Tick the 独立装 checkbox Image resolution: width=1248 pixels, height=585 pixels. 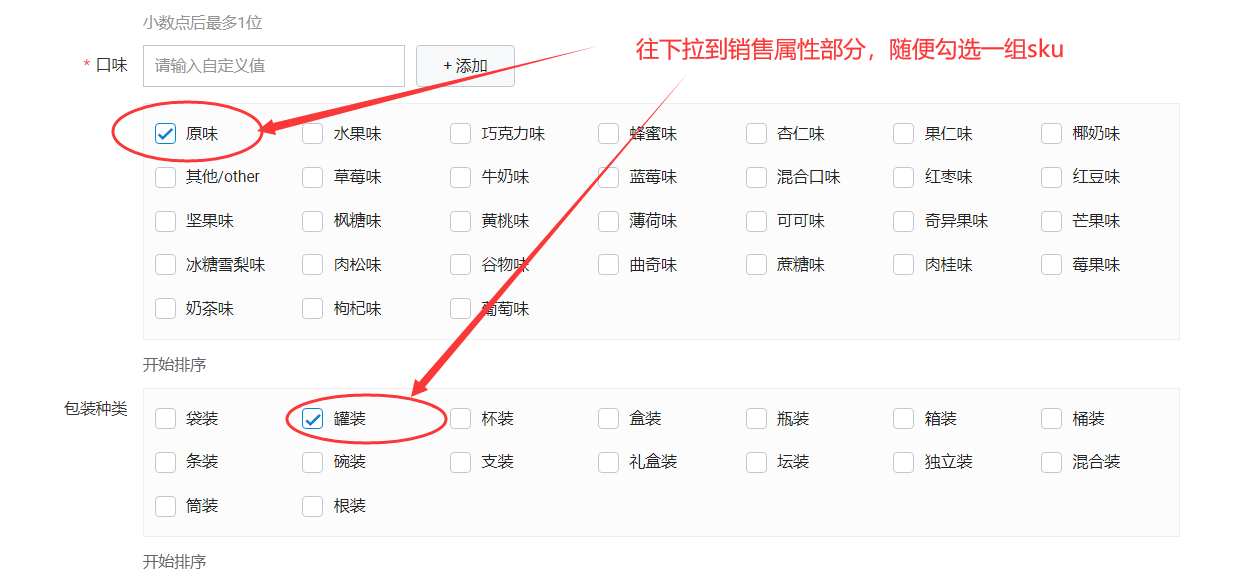tap(904, 462)
